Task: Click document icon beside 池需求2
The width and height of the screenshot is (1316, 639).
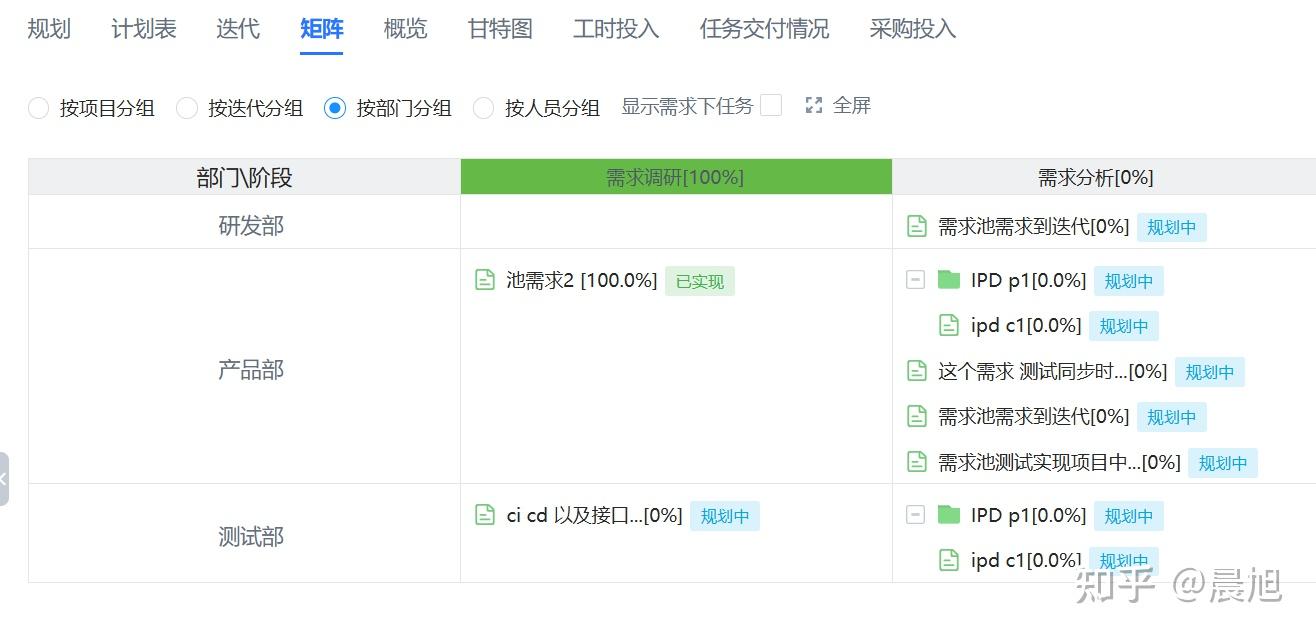Action: pos(485,281)
